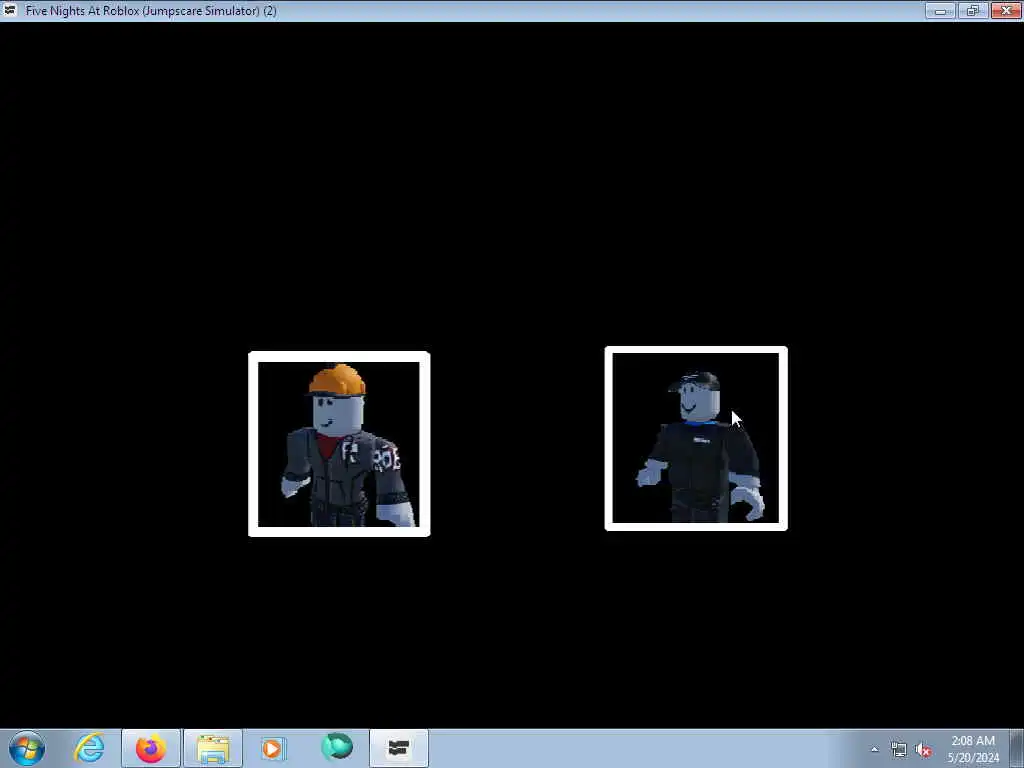This screenshot has height=768, width=1024.
Task: Minimize the Five Nights At Roblox window
Action: tap(940, 10)
